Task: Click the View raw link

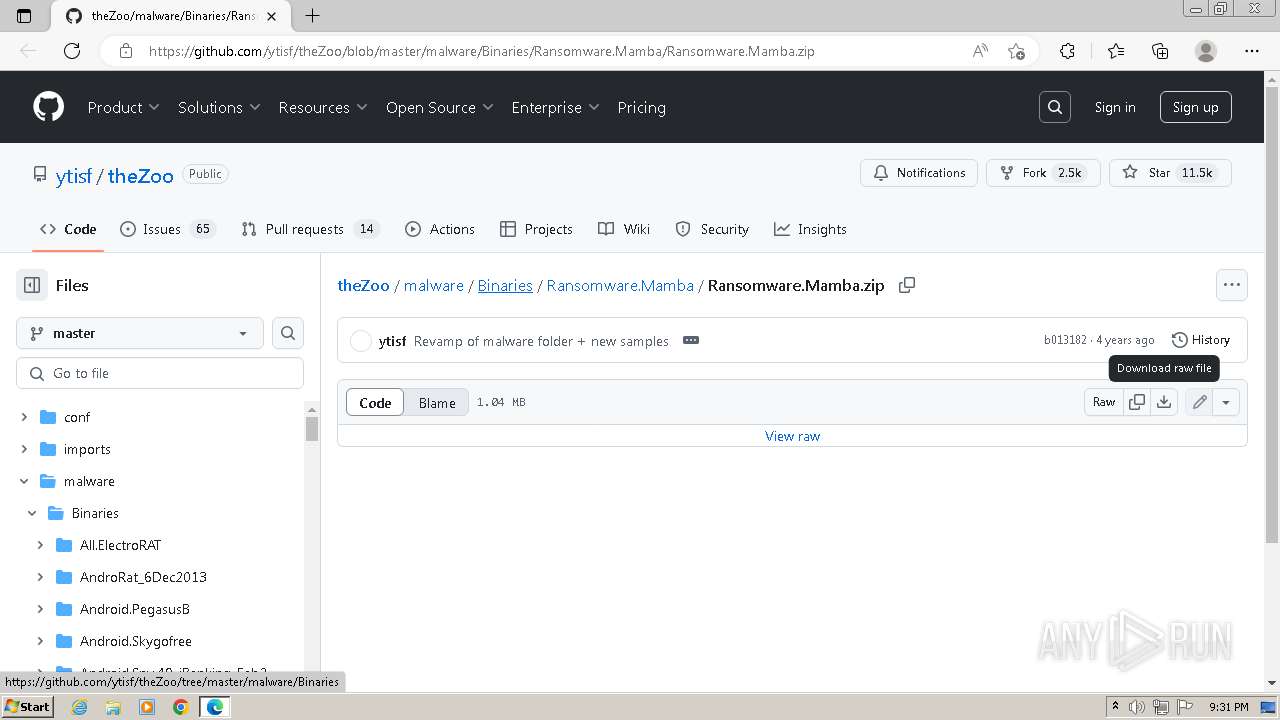Action: pos(792,436)
